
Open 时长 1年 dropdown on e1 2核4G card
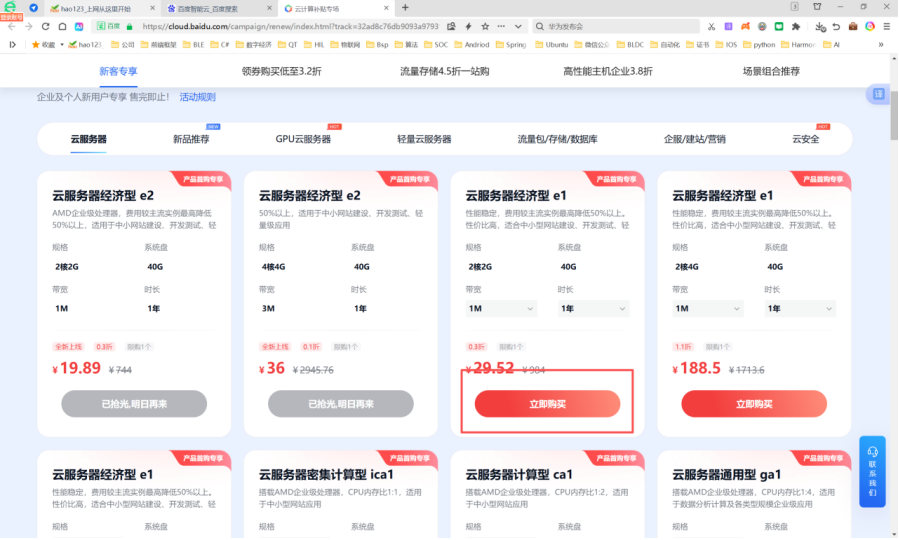800,308
